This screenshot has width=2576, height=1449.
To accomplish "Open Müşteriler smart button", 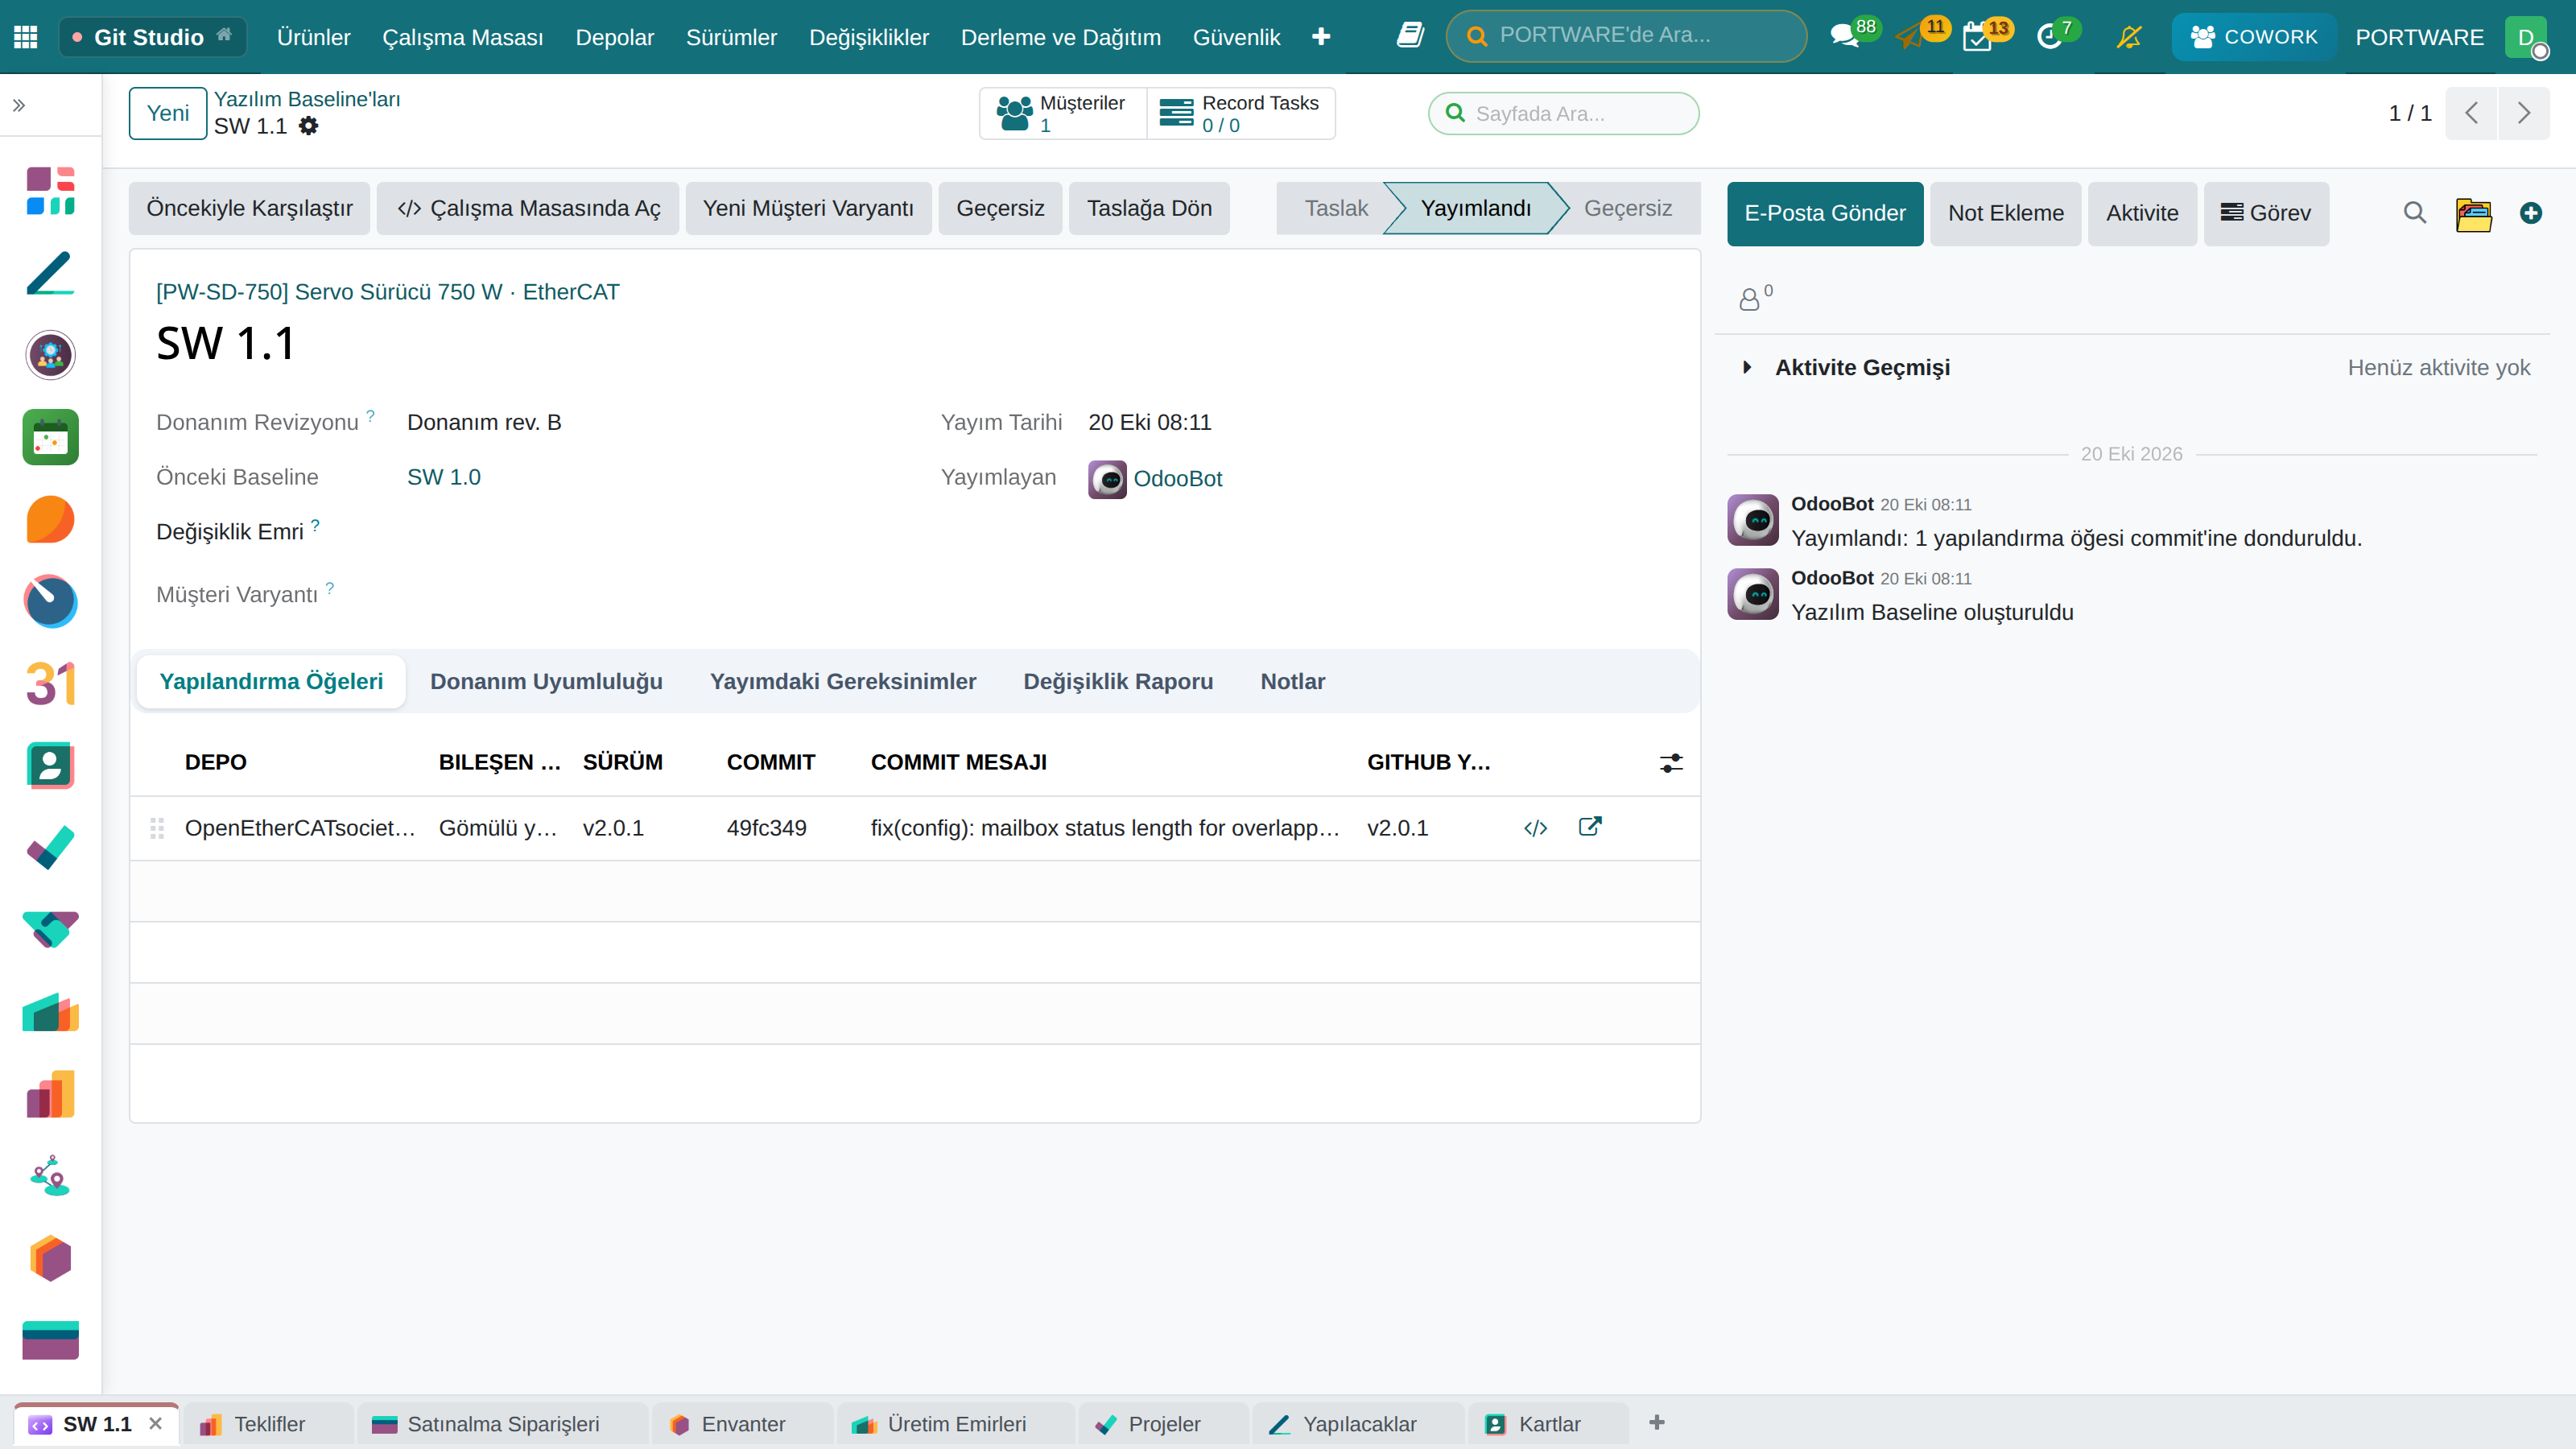I will click(1063, 113).
